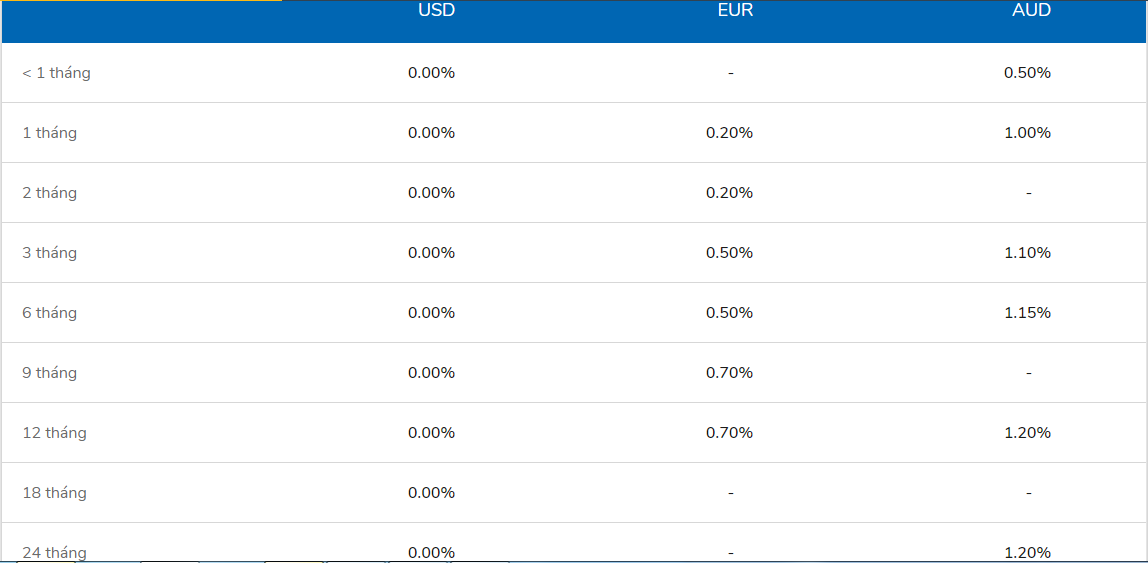Click EUR 0.70% in the 9 tháng row
The height and width of the screenshot is (563, 1148).
(x=729, y=373)
